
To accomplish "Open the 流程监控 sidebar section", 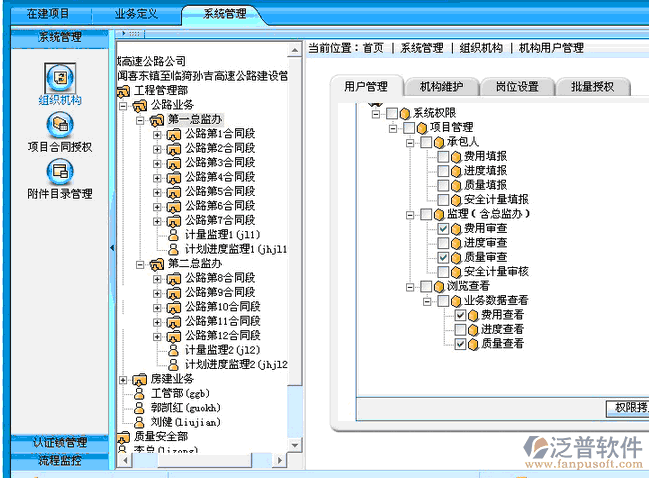I will click(60, 460).
